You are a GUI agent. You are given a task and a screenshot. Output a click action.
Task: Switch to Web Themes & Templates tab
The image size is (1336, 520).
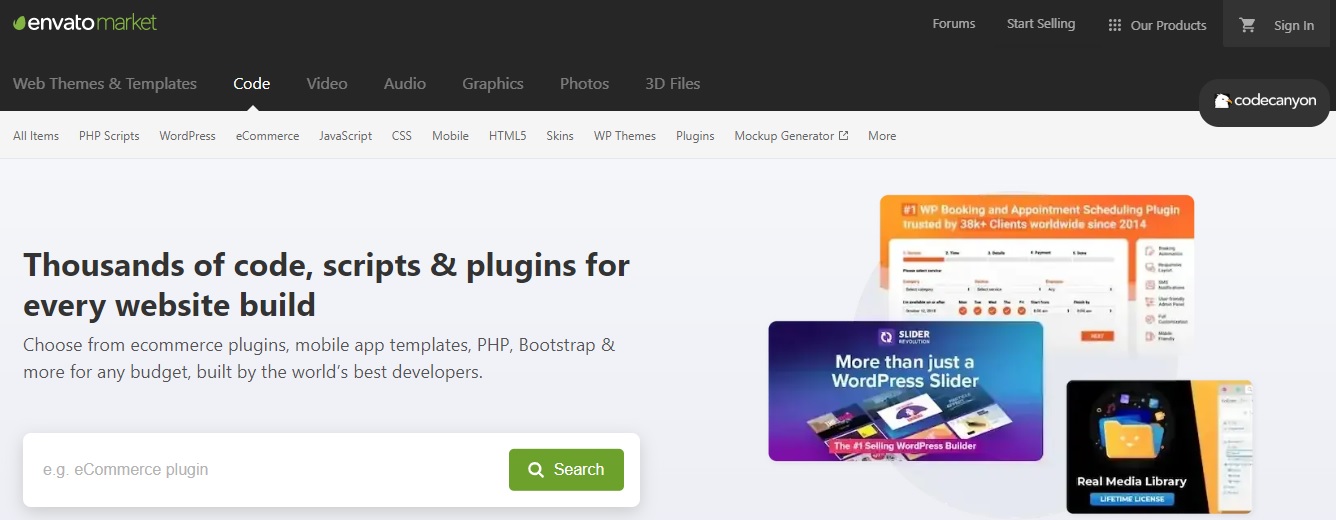coord(105,83)
